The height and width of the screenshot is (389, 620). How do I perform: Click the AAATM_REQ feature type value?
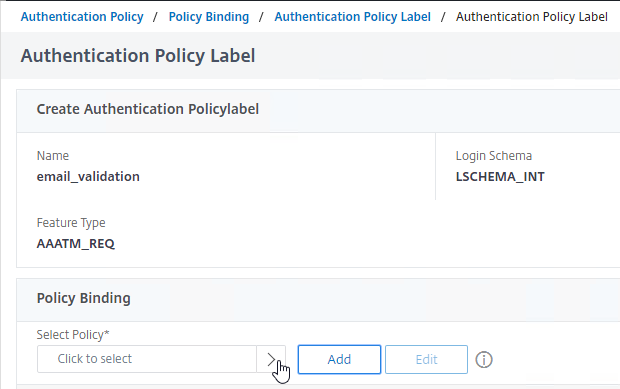[x=76, y=244]
